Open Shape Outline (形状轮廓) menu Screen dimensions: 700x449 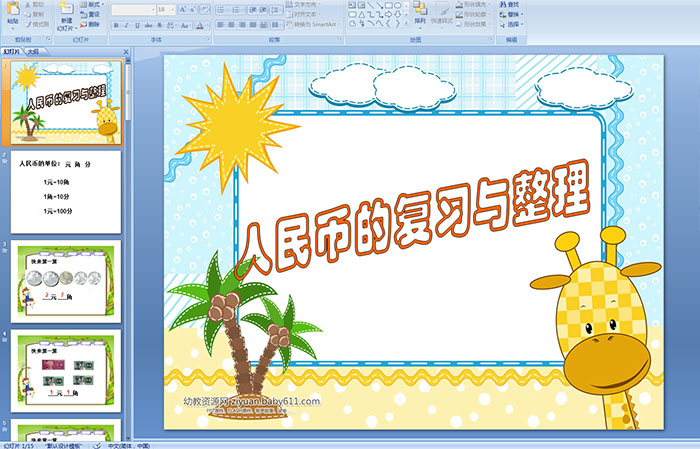point(474,14)
